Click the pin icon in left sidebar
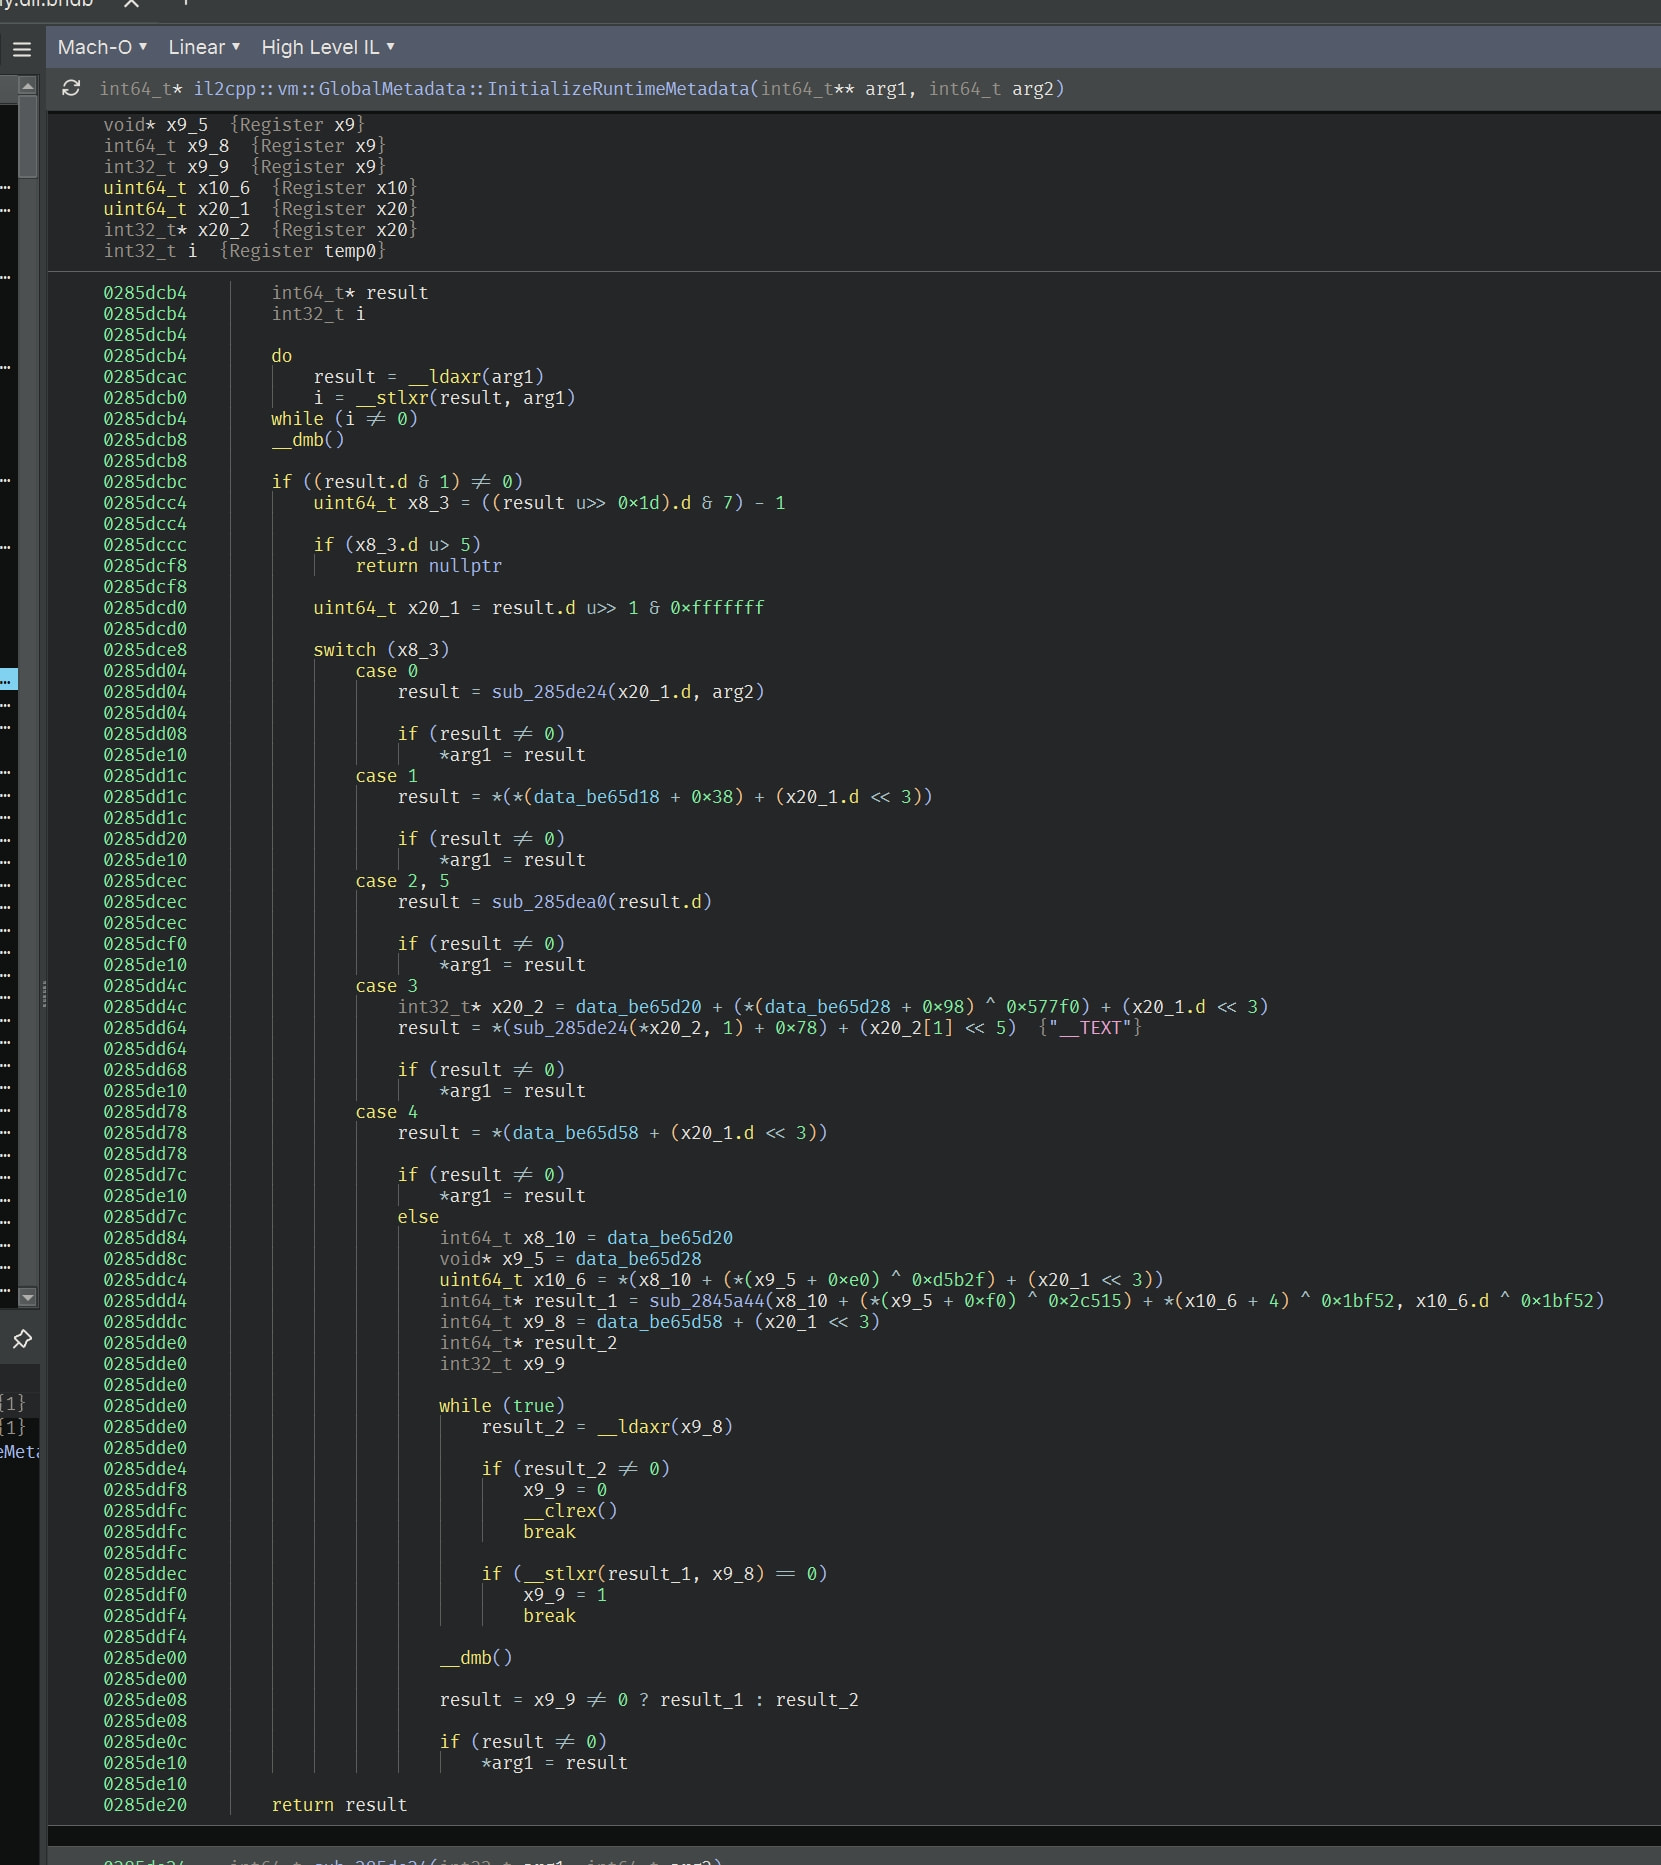This screenshot has width=1661, height=1865. [x=22, y=1339]
